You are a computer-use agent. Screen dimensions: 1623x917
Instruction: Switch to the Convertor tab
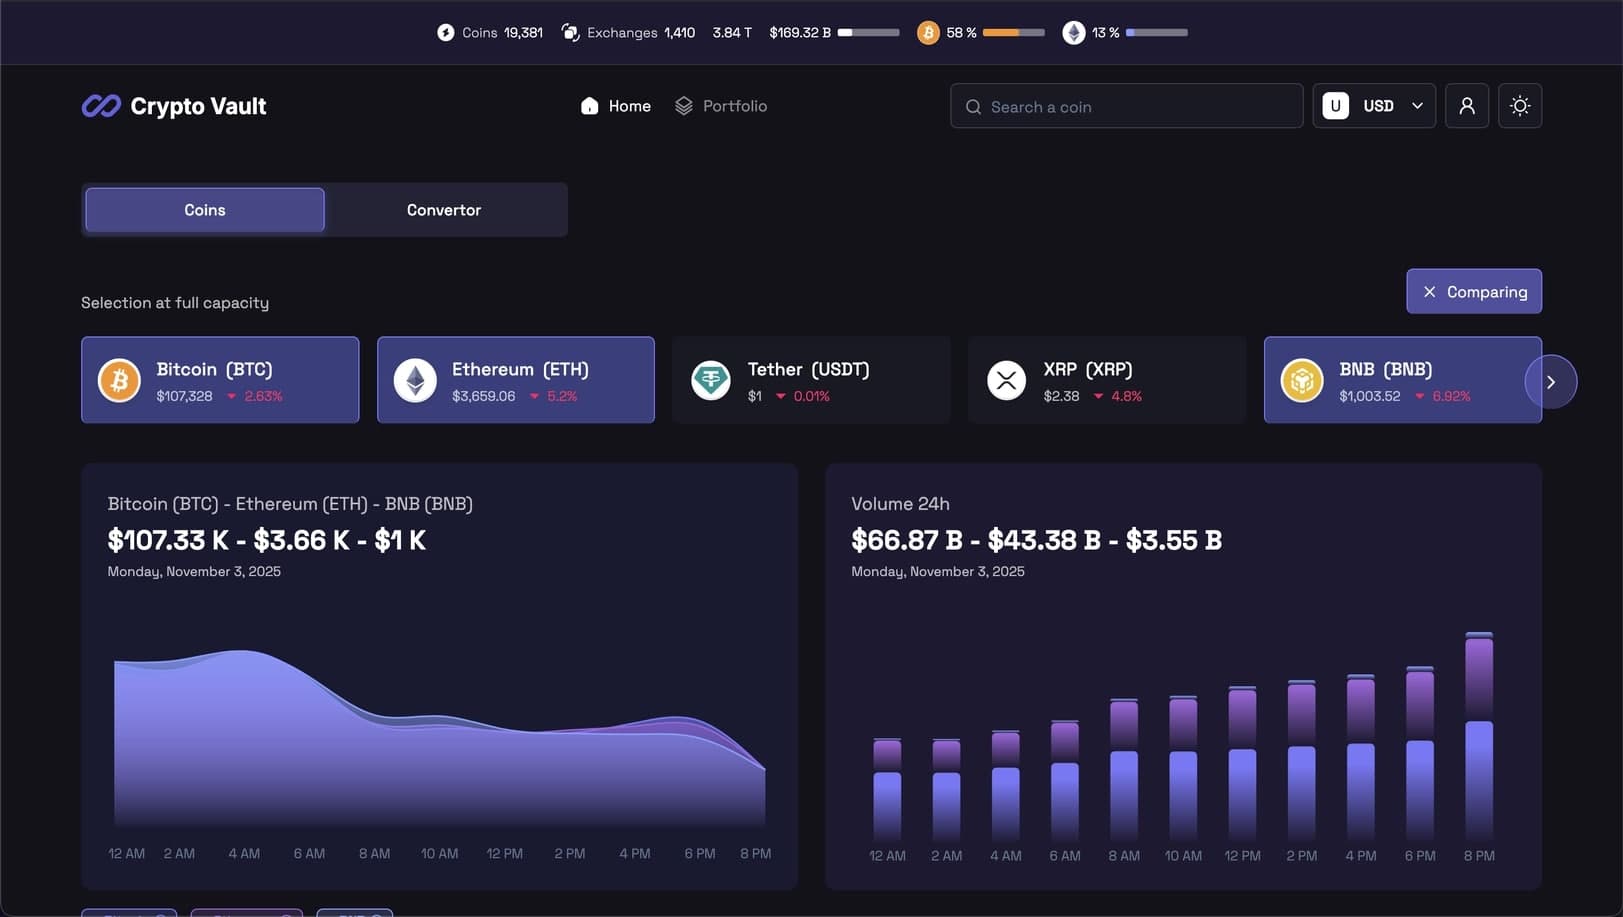tap(443, 209)
